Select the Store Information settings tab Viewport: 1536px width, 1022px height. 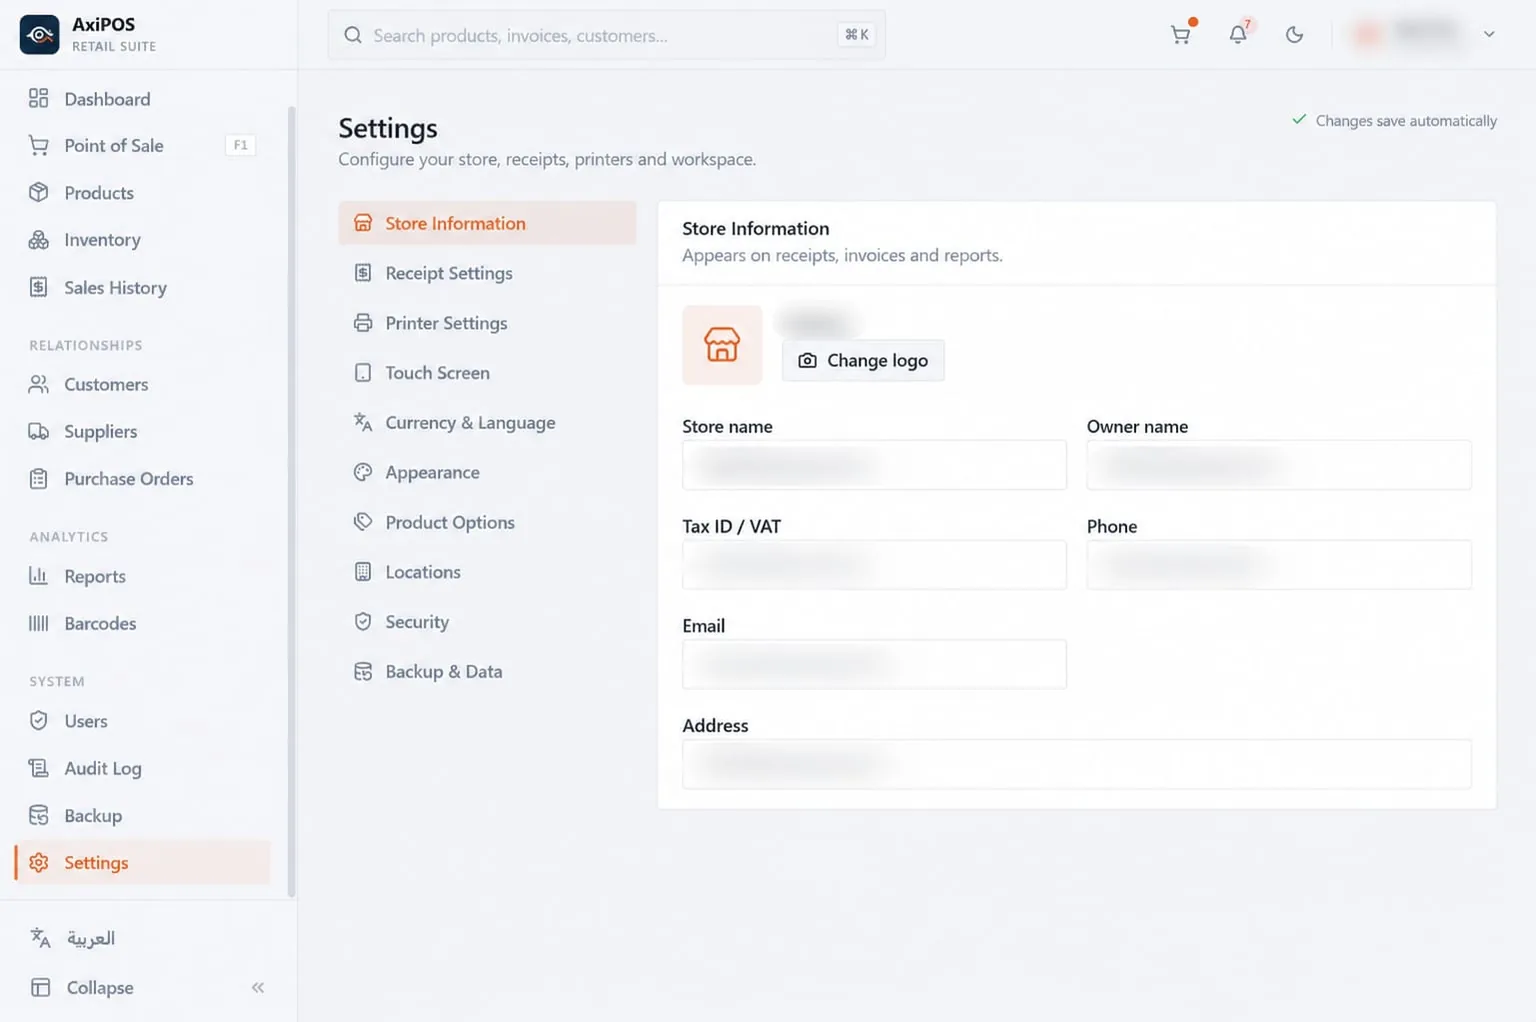coord(487,223)
